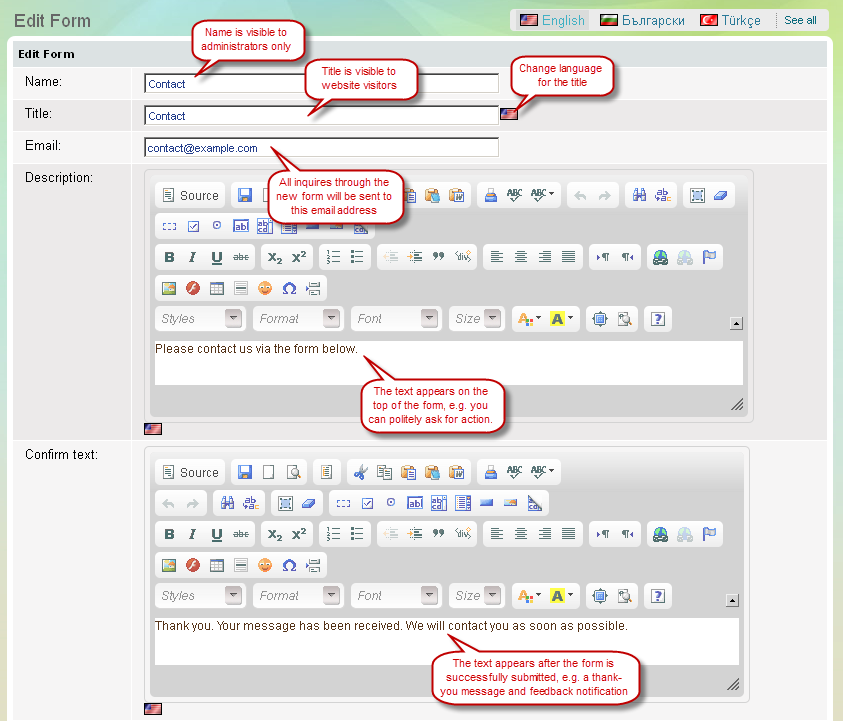Click into the Email input field
The height and width of the screenshot is (722, 843).
(x=321, y=148)
